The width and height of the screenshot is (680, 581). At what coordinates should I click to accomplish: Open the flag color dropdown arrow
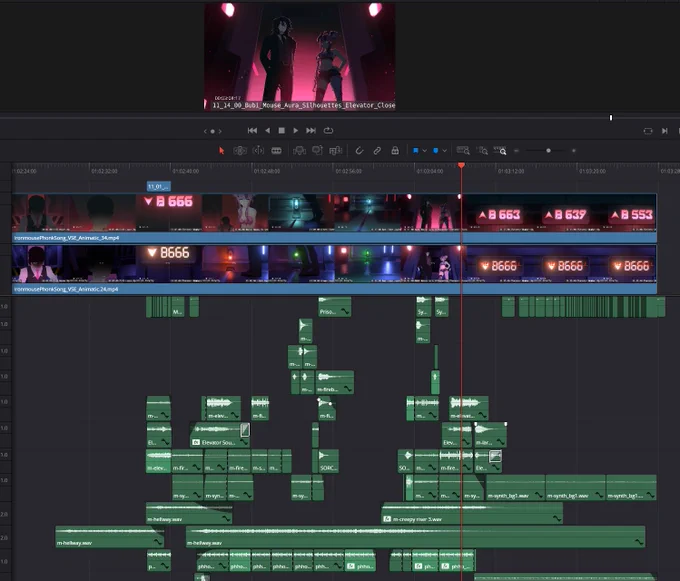(x=425, y=151)
